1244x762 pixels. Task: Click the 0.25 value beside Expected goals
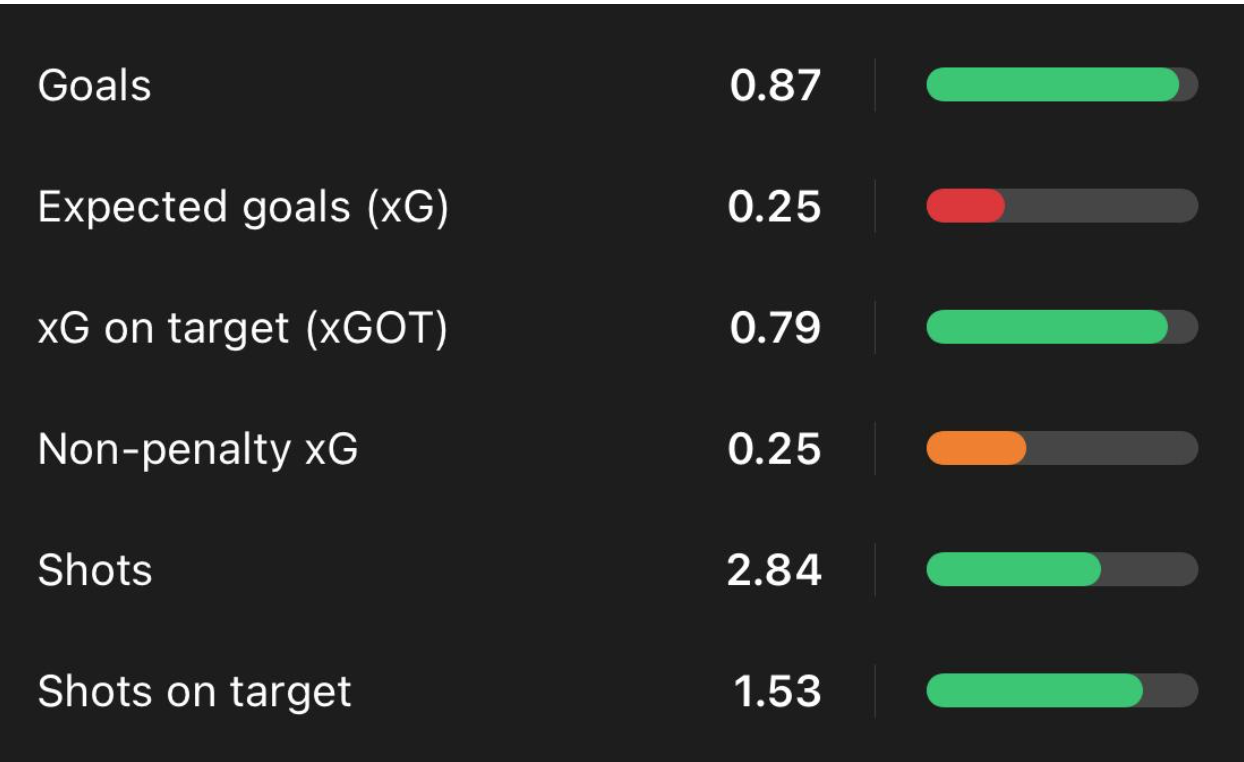point(775,207)
